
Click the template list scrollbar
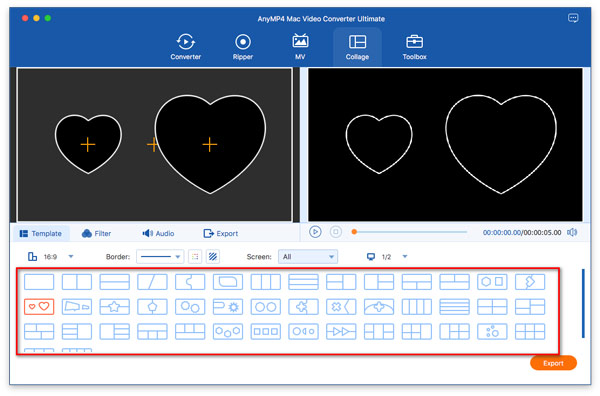[x=583, y=303]
